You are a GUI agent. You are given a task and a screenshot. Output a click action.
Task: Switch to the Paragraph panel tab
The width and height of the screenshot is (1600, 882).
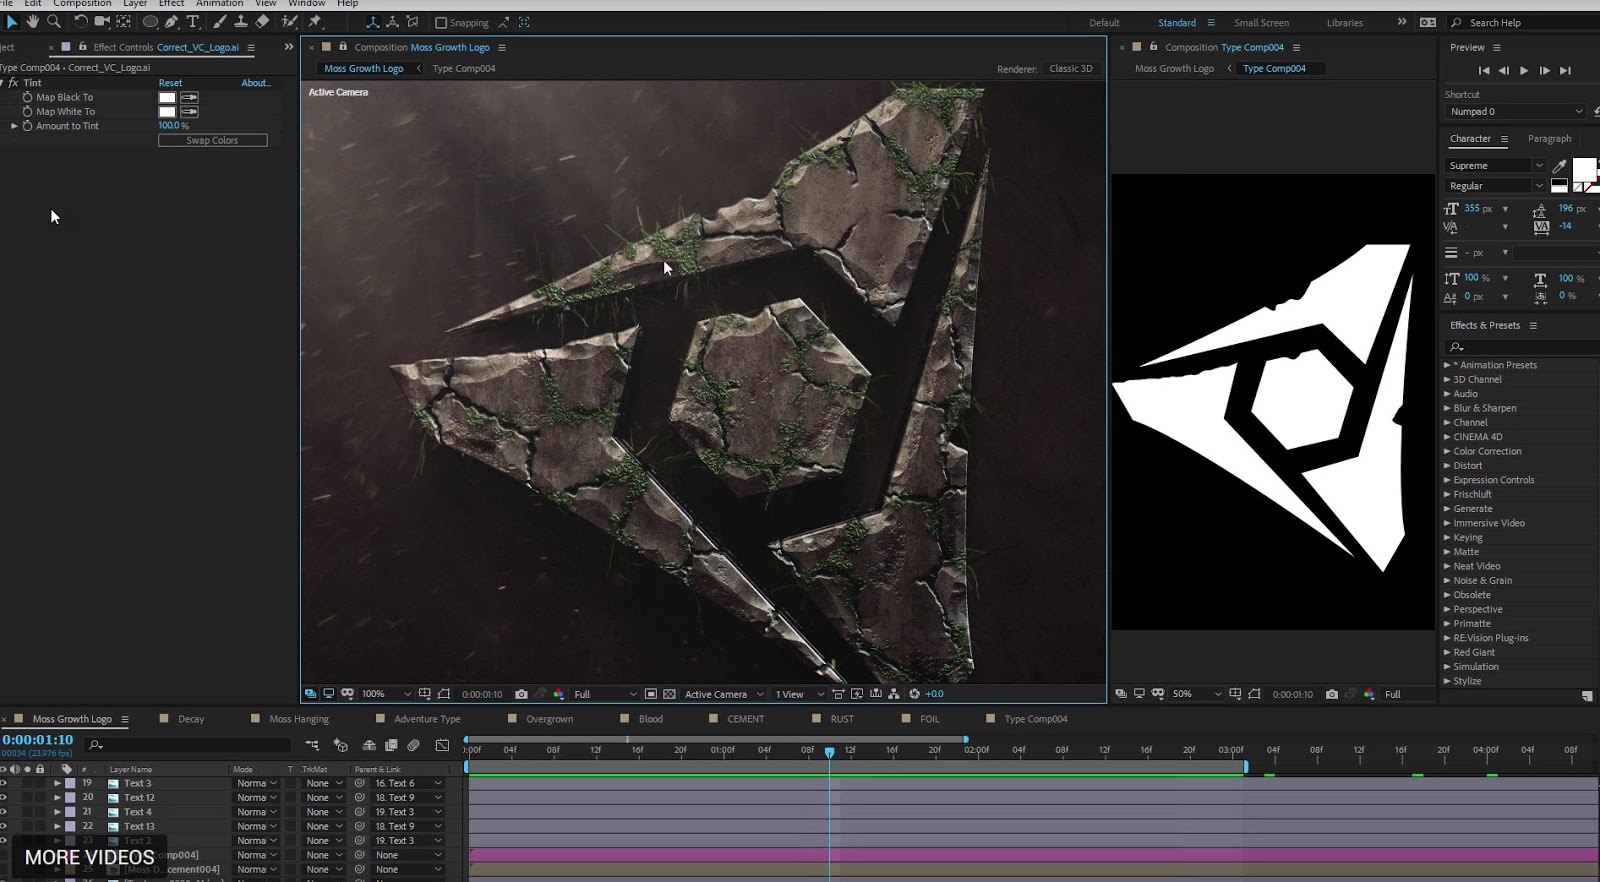[x=1549, y=139]
